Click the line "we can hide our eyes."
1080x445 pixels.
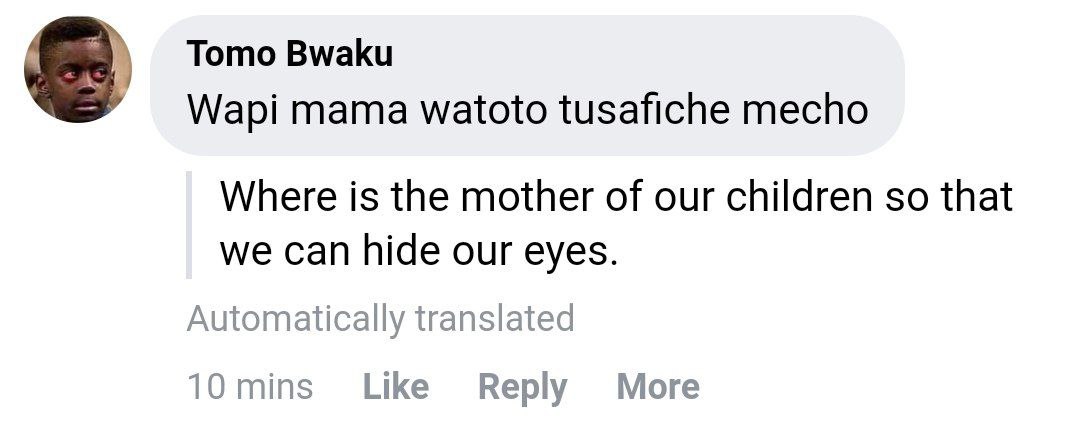[x=413, y=250]
